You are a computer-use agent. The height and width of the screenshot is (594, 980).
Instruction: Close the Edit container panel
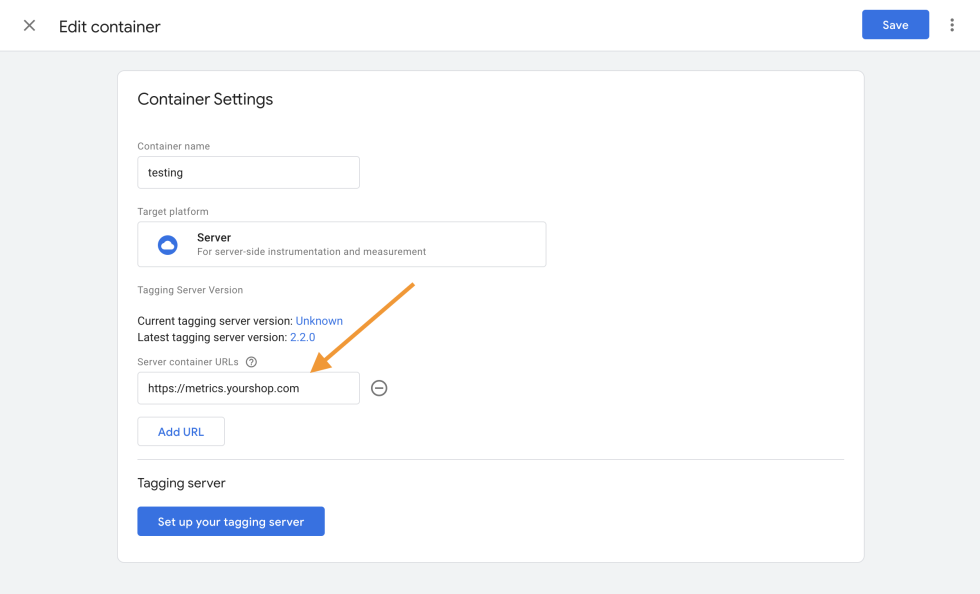pos(30,26)
